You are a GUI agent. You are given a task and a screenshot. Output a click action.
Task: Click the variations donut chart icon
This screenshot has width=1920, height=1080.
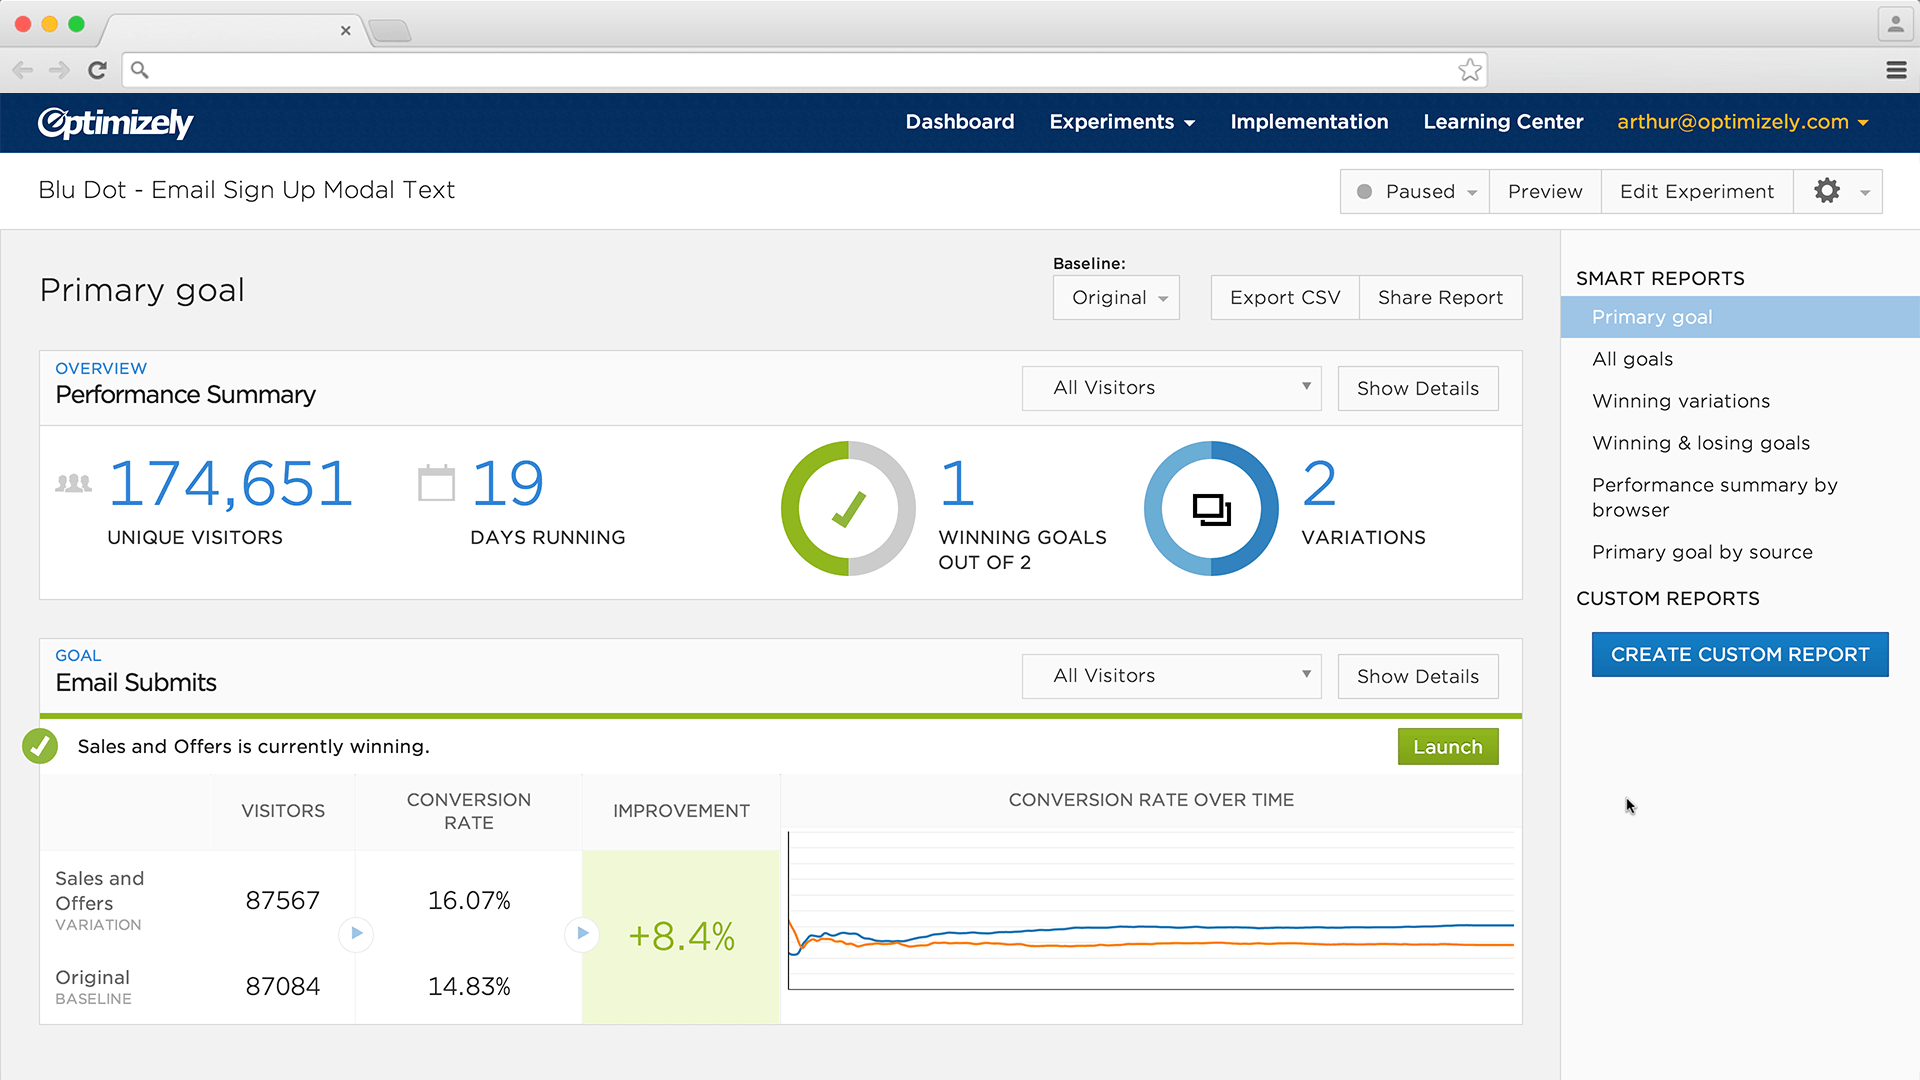[x=1211, y=509]
